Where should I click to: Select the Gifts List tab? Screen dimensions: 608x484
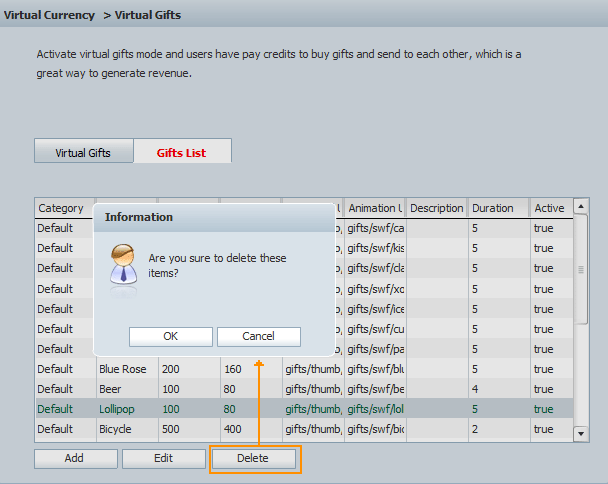coord(182,153)
